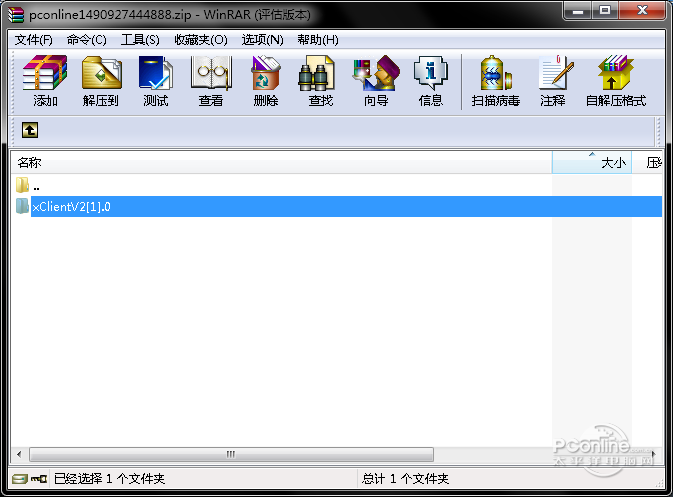Open the 选项(N) menu
Image resolution: width=673 pixels, height=497 pixels.
tap(263, 40)
